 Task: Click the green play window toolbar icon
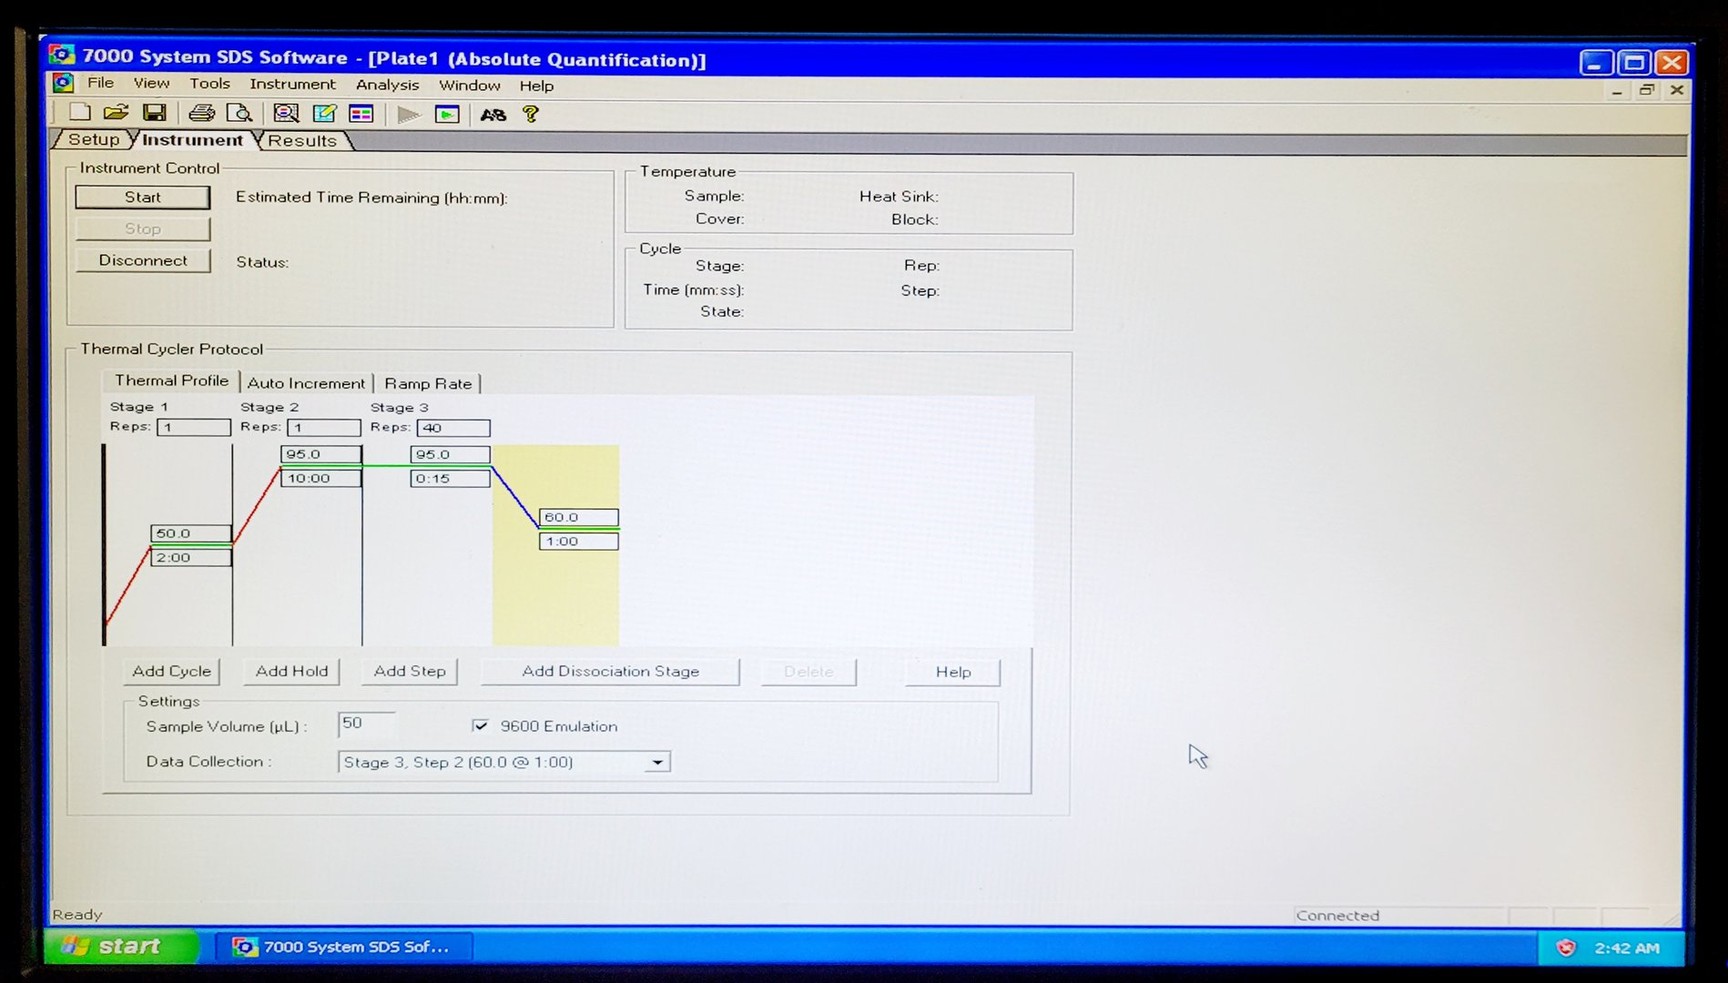pos(447,114)
